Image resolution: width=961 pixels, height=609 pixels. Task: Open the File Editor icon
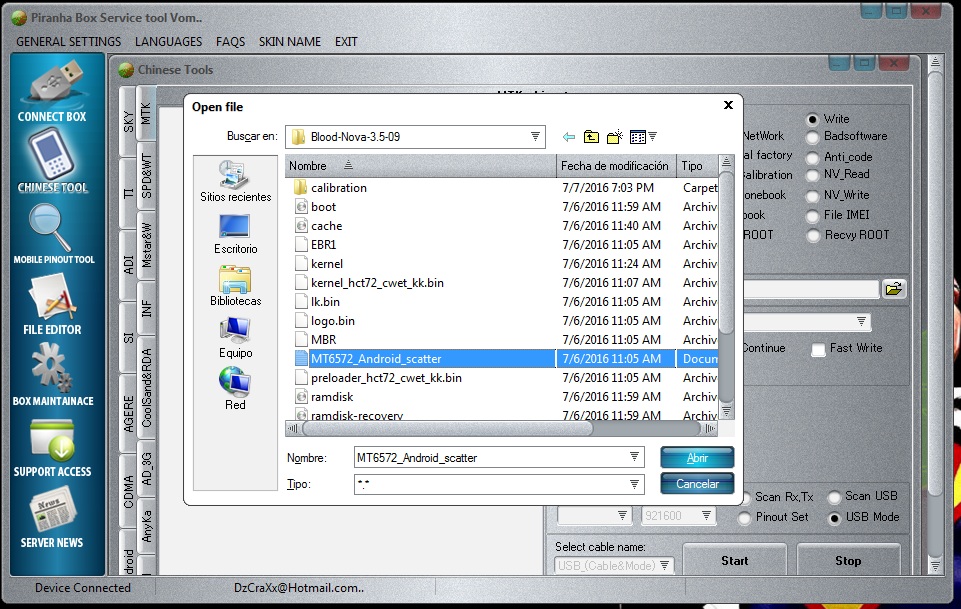52,297
